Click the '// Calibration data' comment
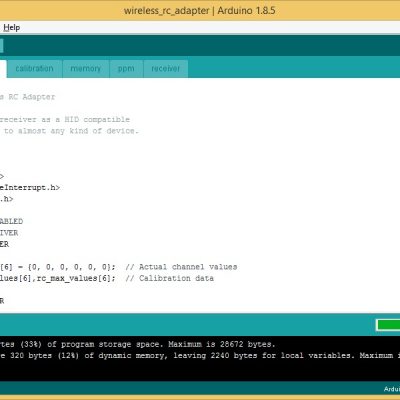Viewport: 400px width, 400px height. 170,278
